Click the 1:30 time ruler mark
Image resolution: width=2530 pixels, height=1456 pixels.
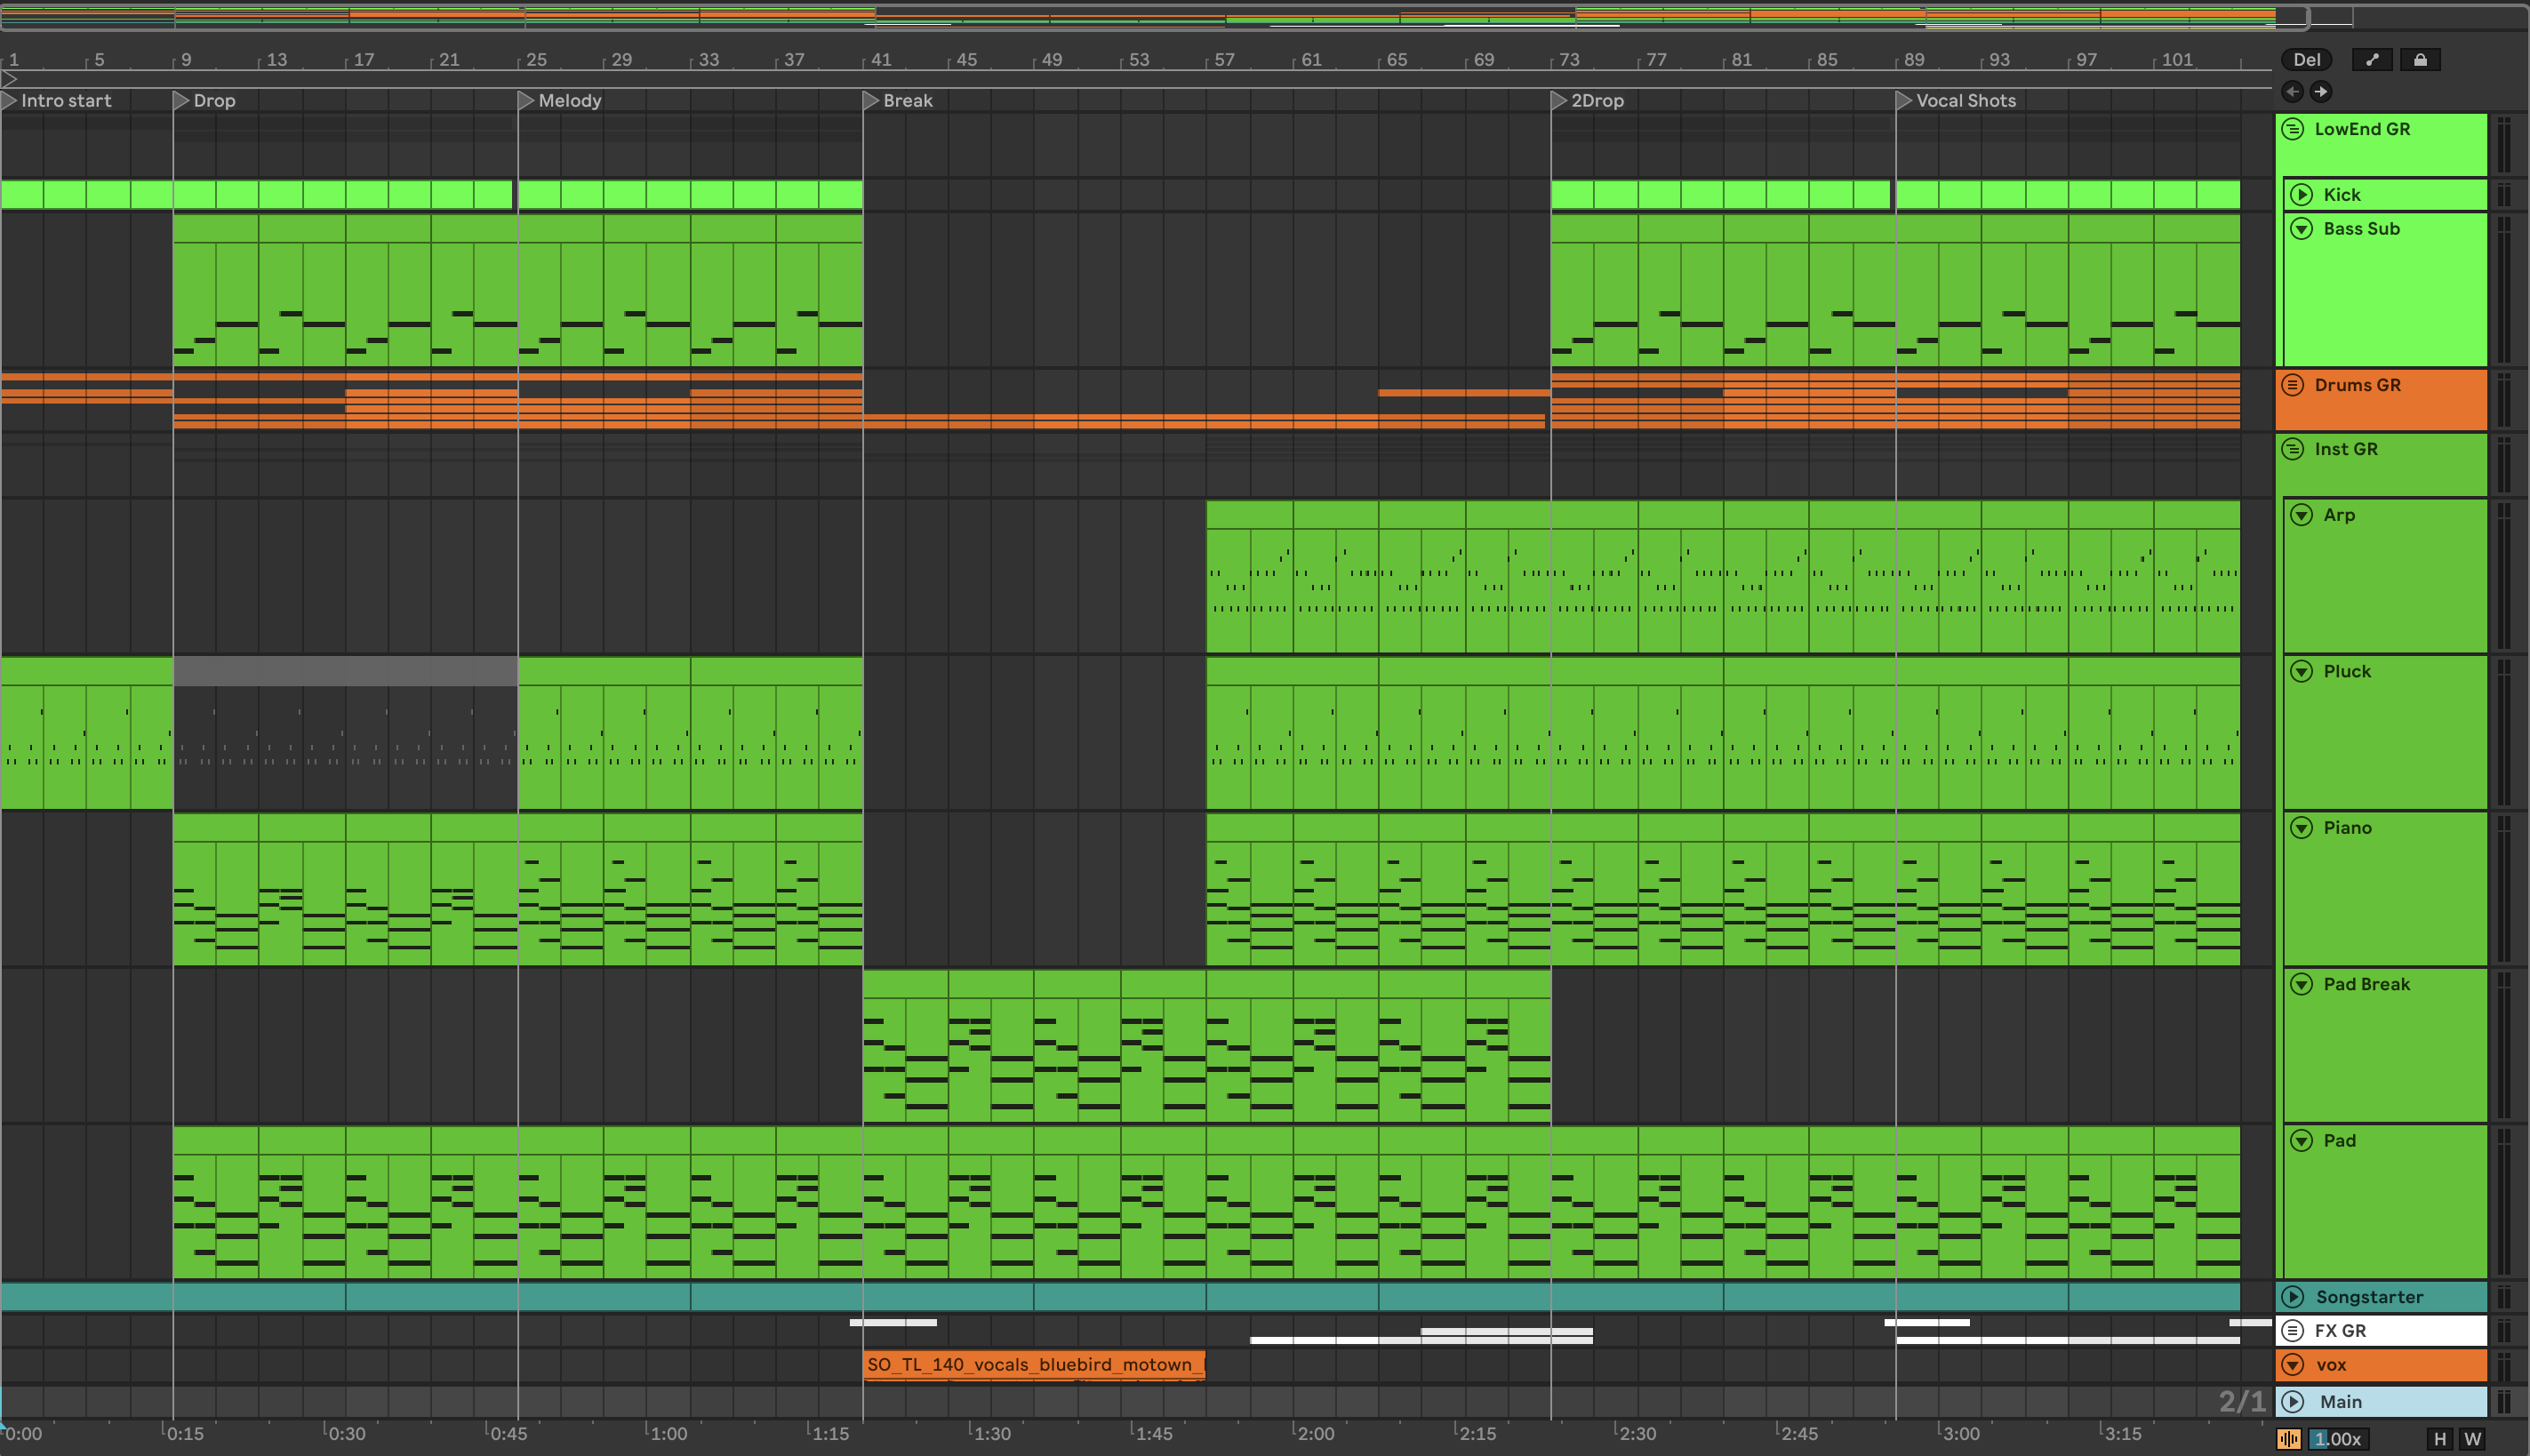[991, 1434]
